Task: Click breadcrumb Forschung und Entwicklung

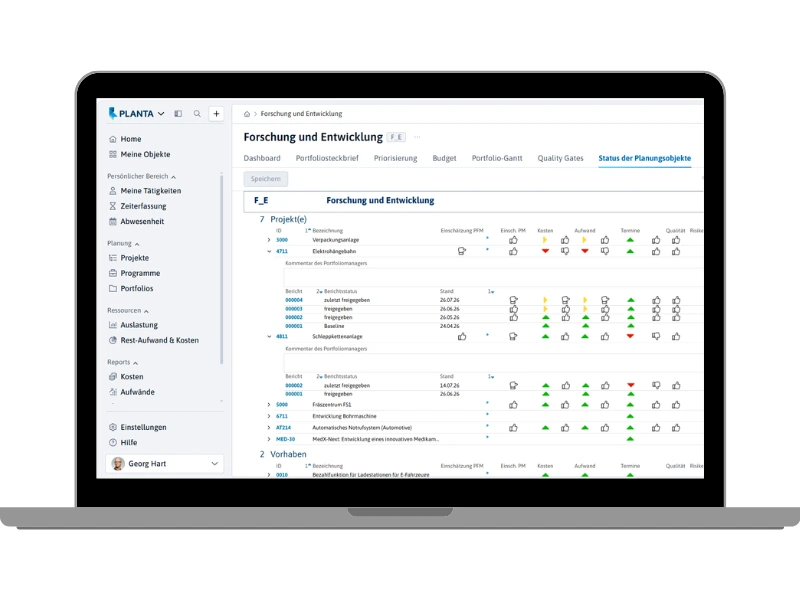Action: click(x=301, y=114)
